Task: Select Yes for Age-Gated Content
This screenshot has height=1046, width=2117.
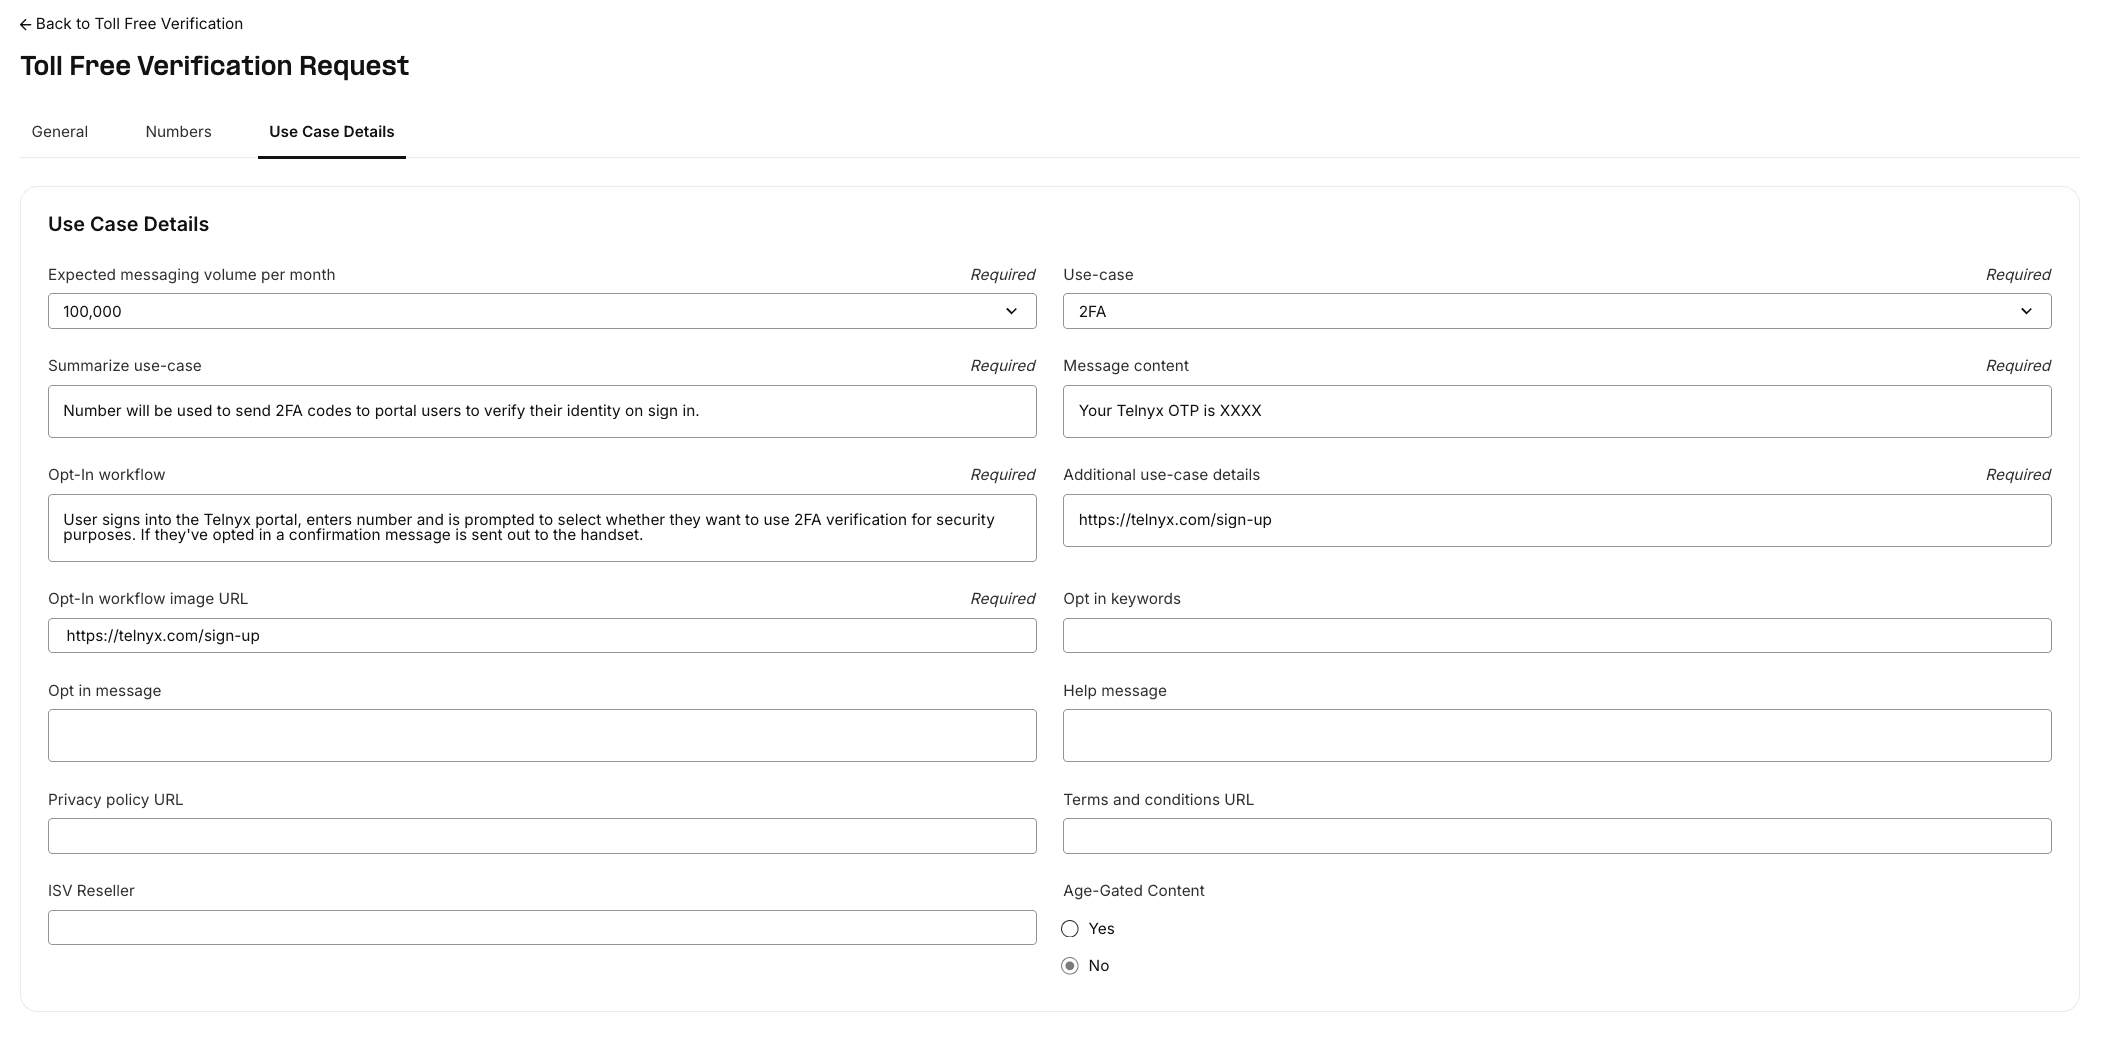Action: click(x=1070, y=929)
